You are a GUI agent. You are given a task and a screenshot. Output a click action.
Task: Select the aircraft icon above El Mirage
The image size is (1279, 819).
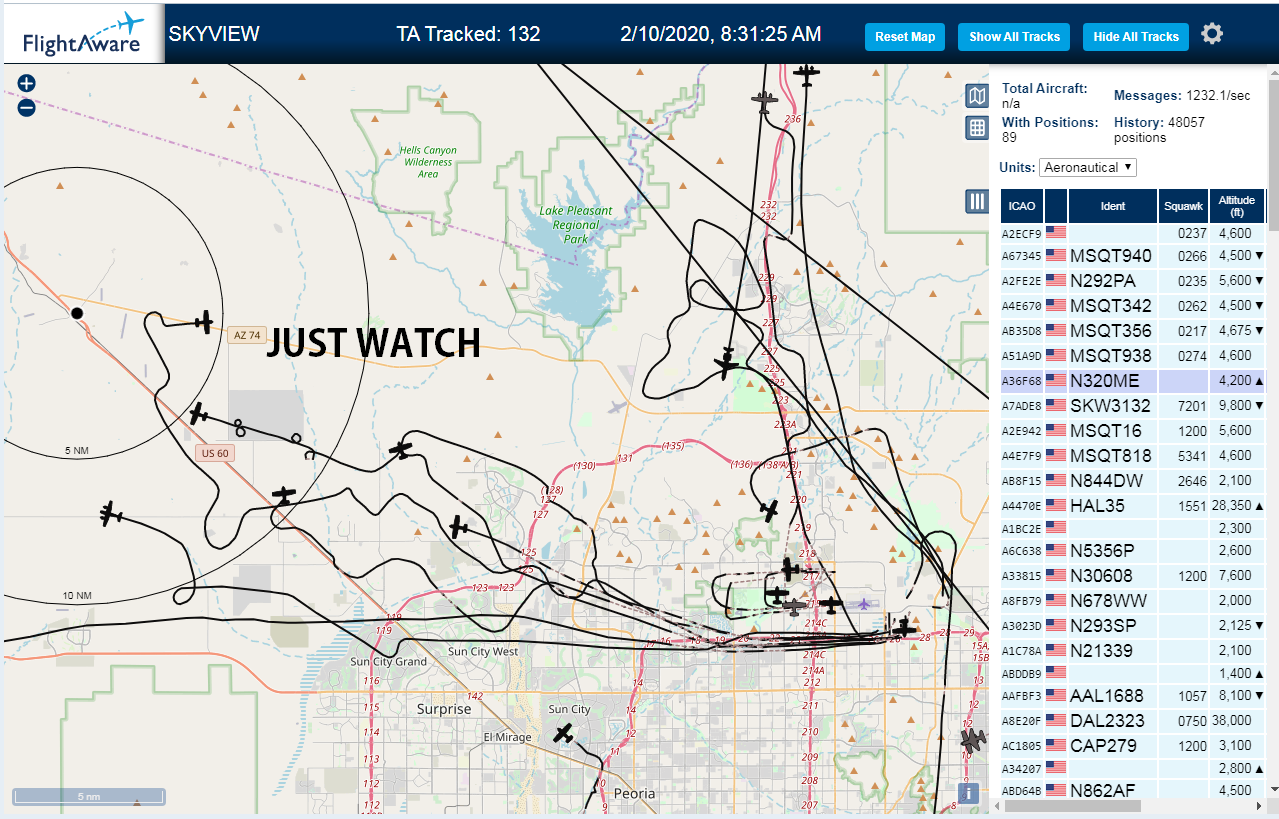click(564, 734)
